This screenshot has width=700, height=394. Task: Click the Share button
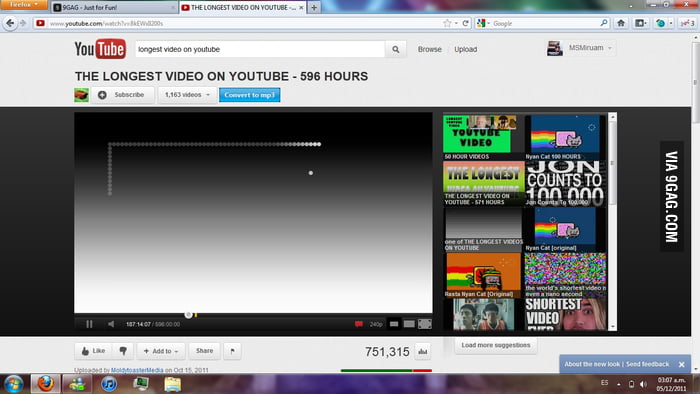tap(204, 351)
